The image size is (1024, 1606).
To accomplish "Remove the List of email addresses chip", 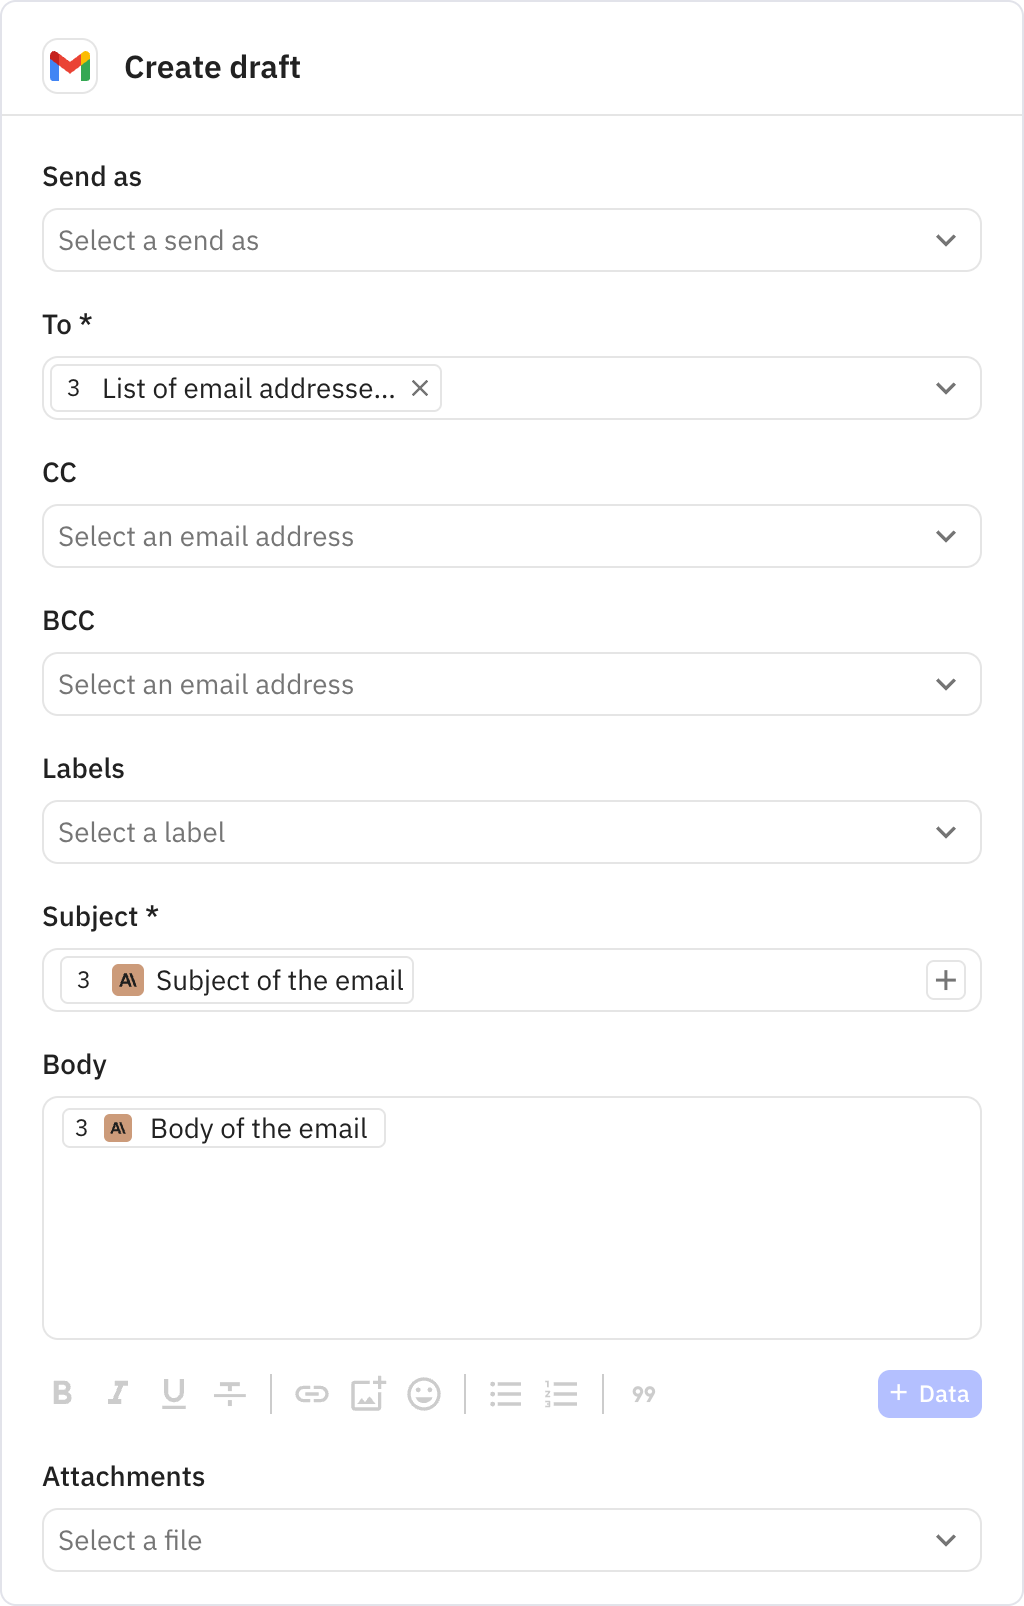I will point(420,388).
